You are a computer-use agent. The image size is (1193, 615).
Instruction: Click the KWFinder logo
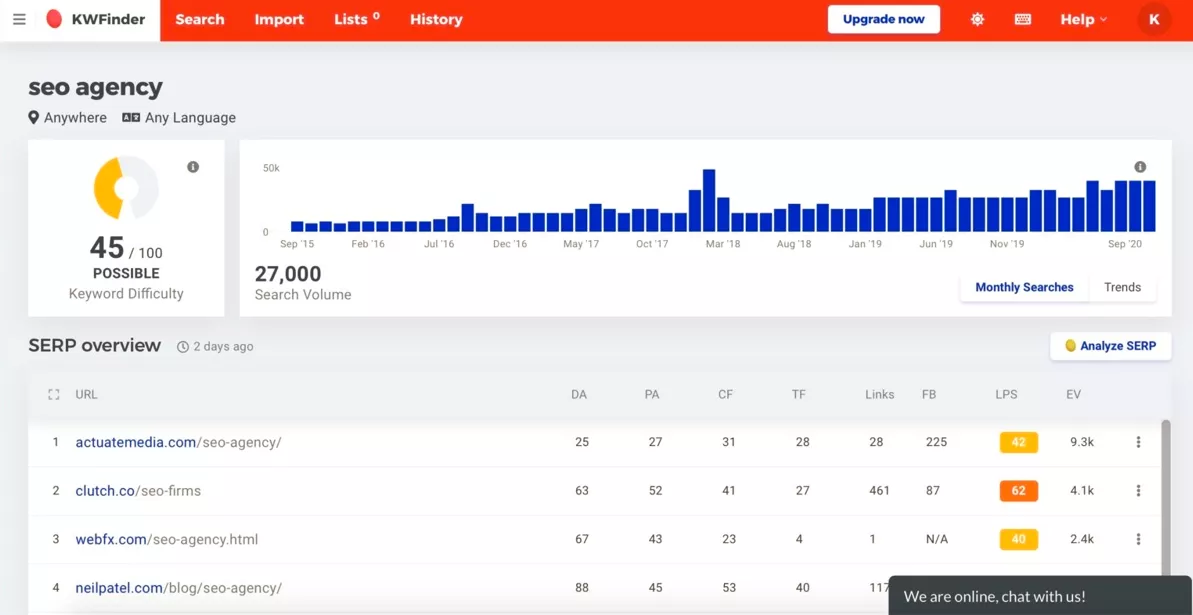(x=95, y=20)
